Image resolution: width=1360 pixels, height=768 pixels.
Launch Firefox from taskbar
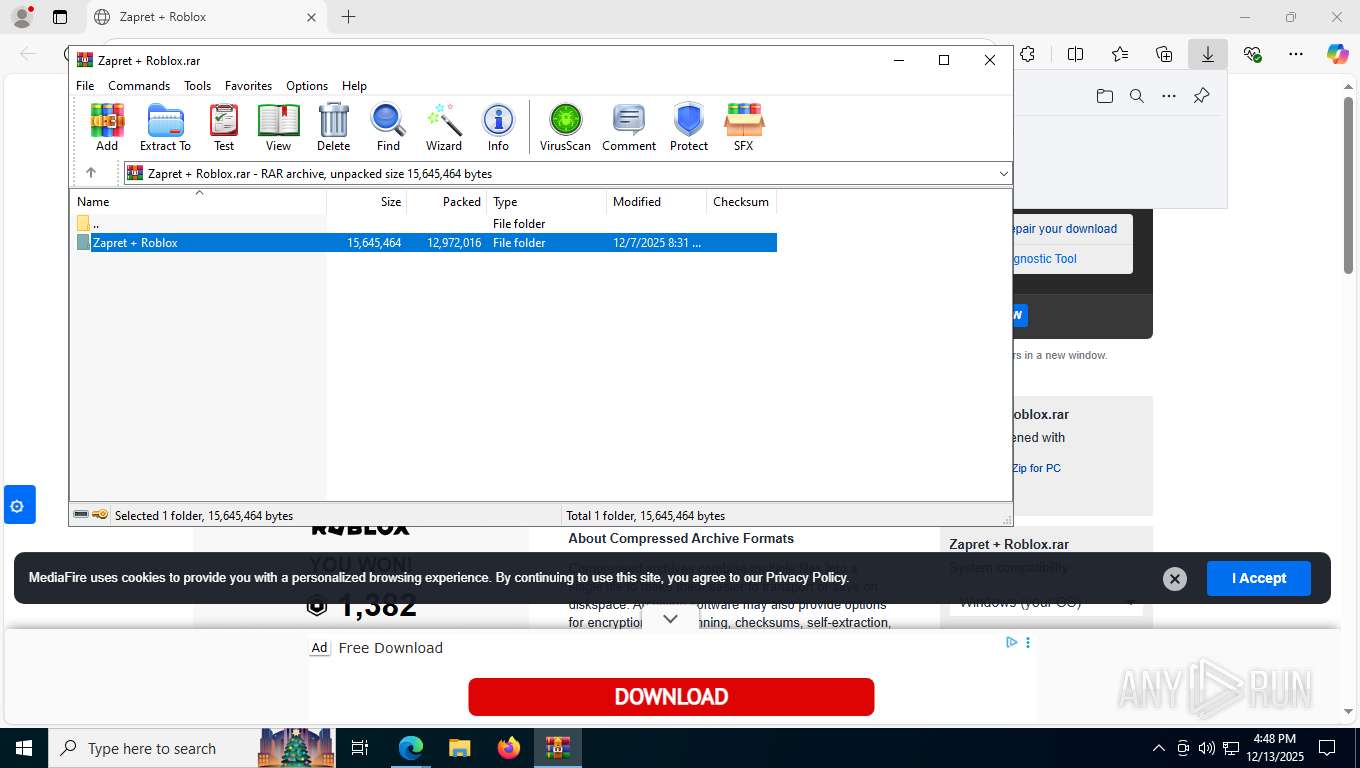(x=509, y=748)
